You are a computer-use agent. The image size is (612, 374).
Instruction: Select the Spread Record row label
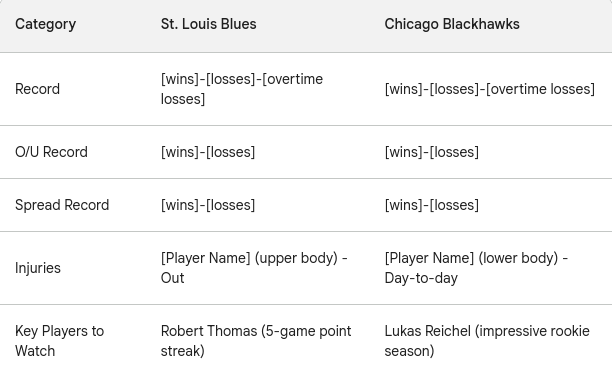pyautogui.click(x=62, y=205)
